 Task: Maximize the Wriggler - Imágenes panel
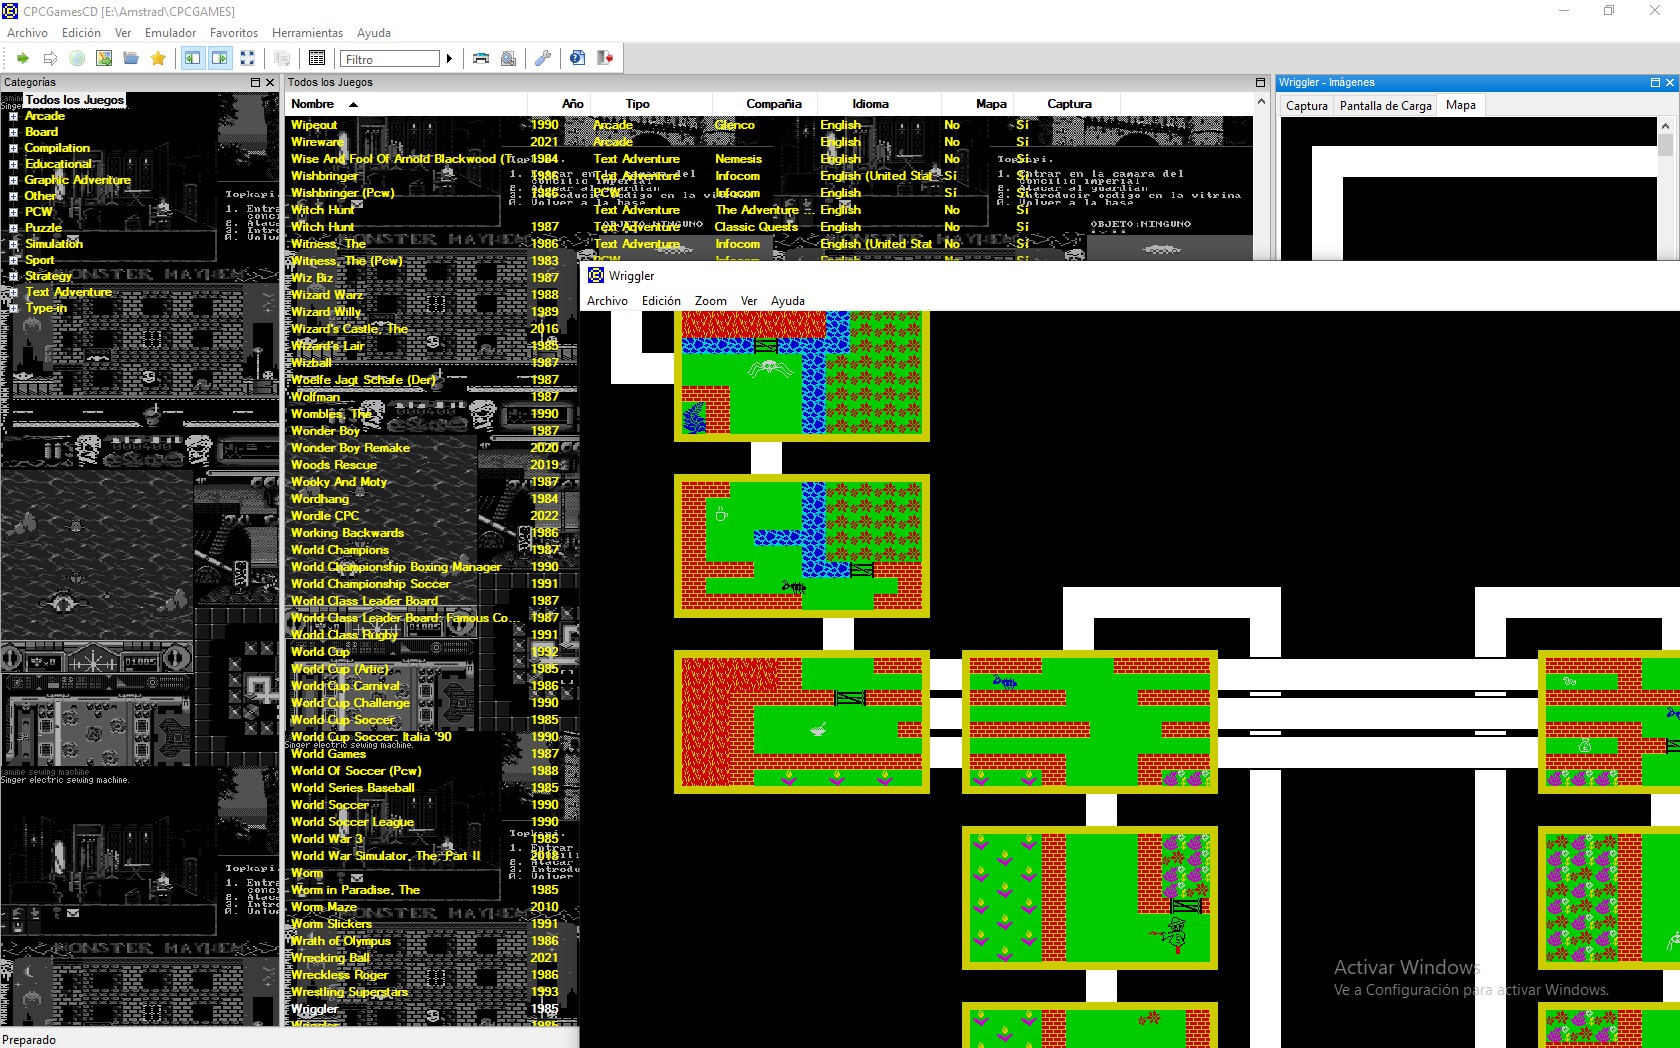[x=1654, y=83]
